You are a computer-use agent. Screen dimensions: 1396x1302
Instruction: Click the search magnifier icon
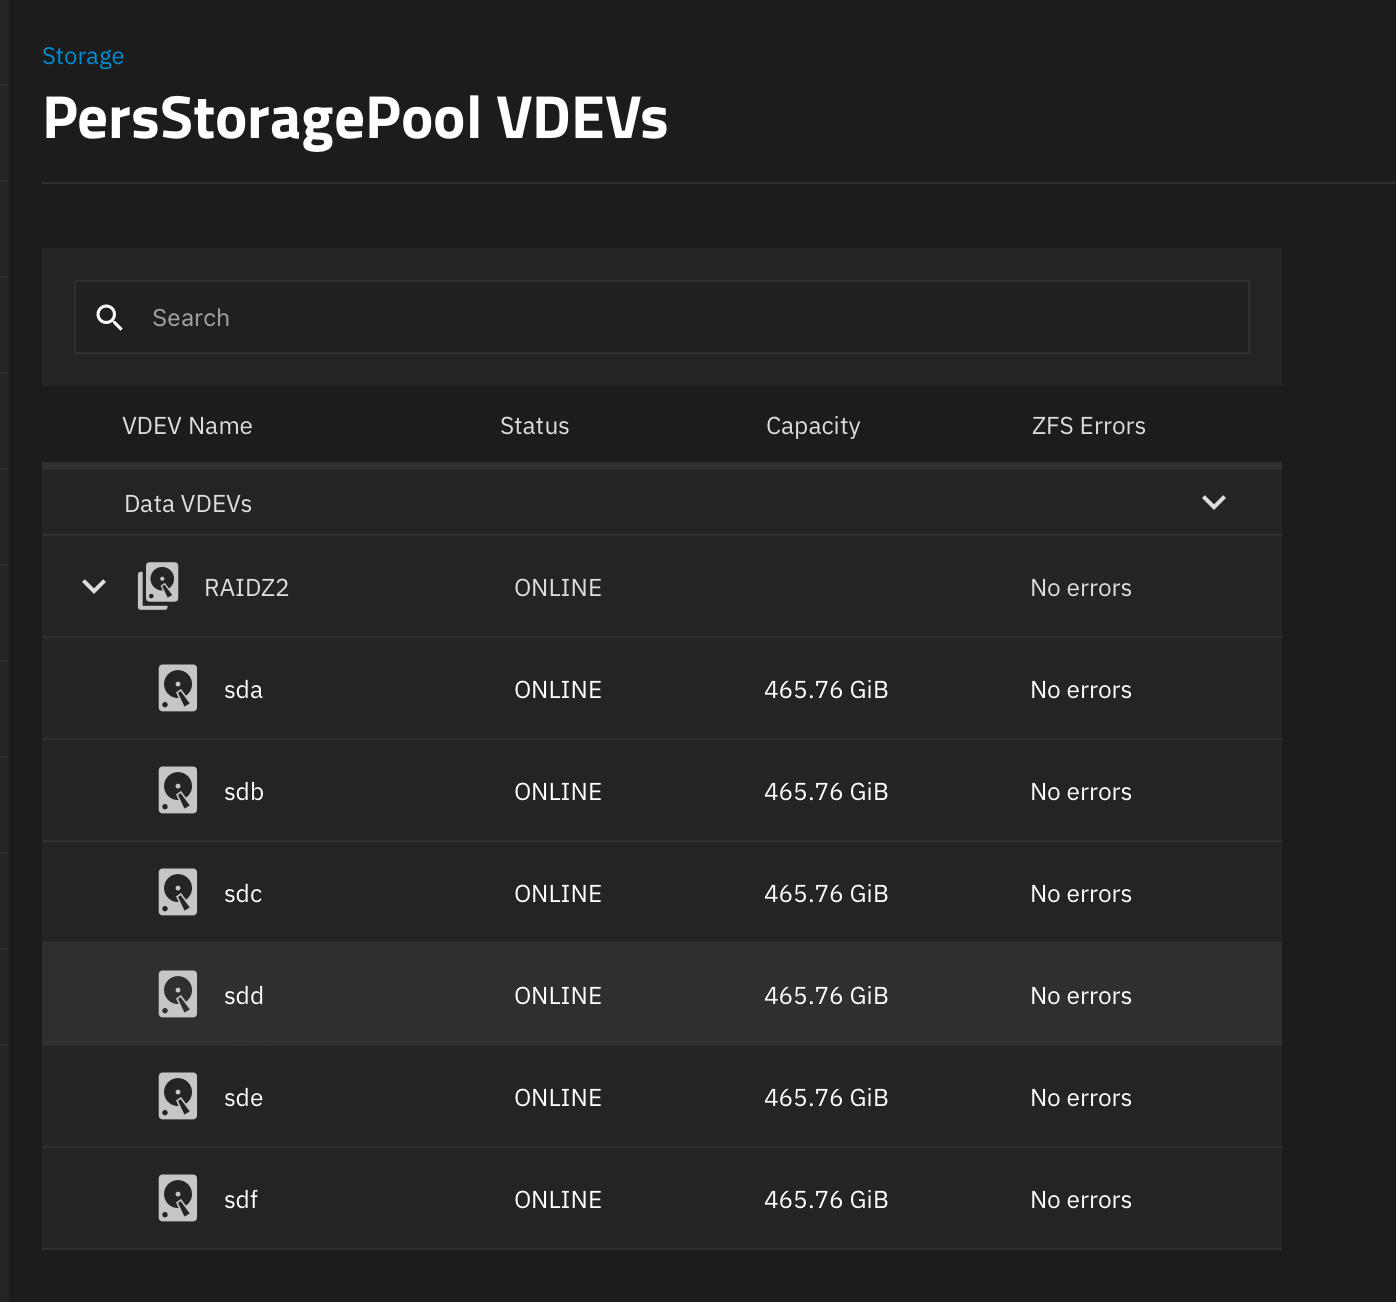(110, 318)
